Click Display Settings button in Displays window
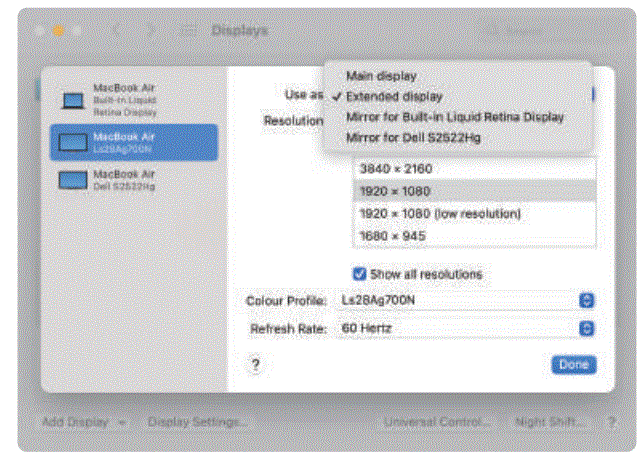 [196, 422]
